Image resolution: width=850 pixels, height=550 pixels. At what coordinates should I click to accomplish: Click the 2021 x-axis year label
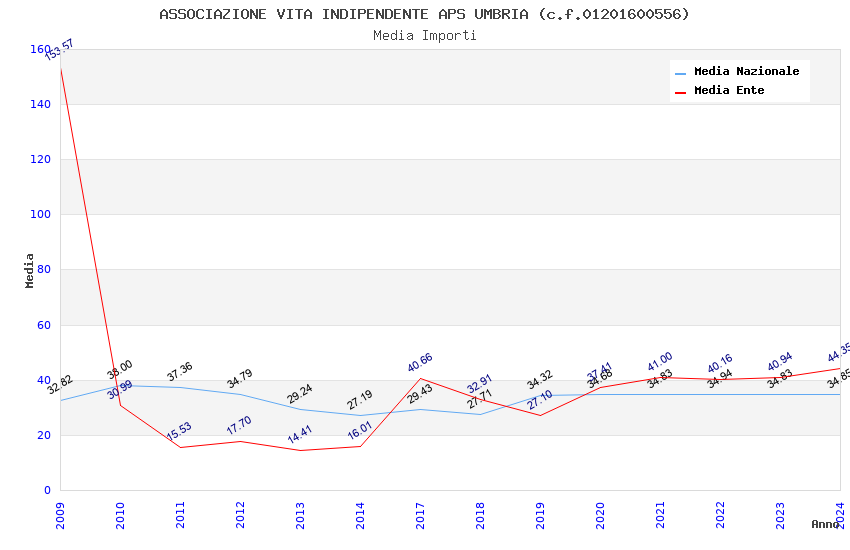coord(660,515)
